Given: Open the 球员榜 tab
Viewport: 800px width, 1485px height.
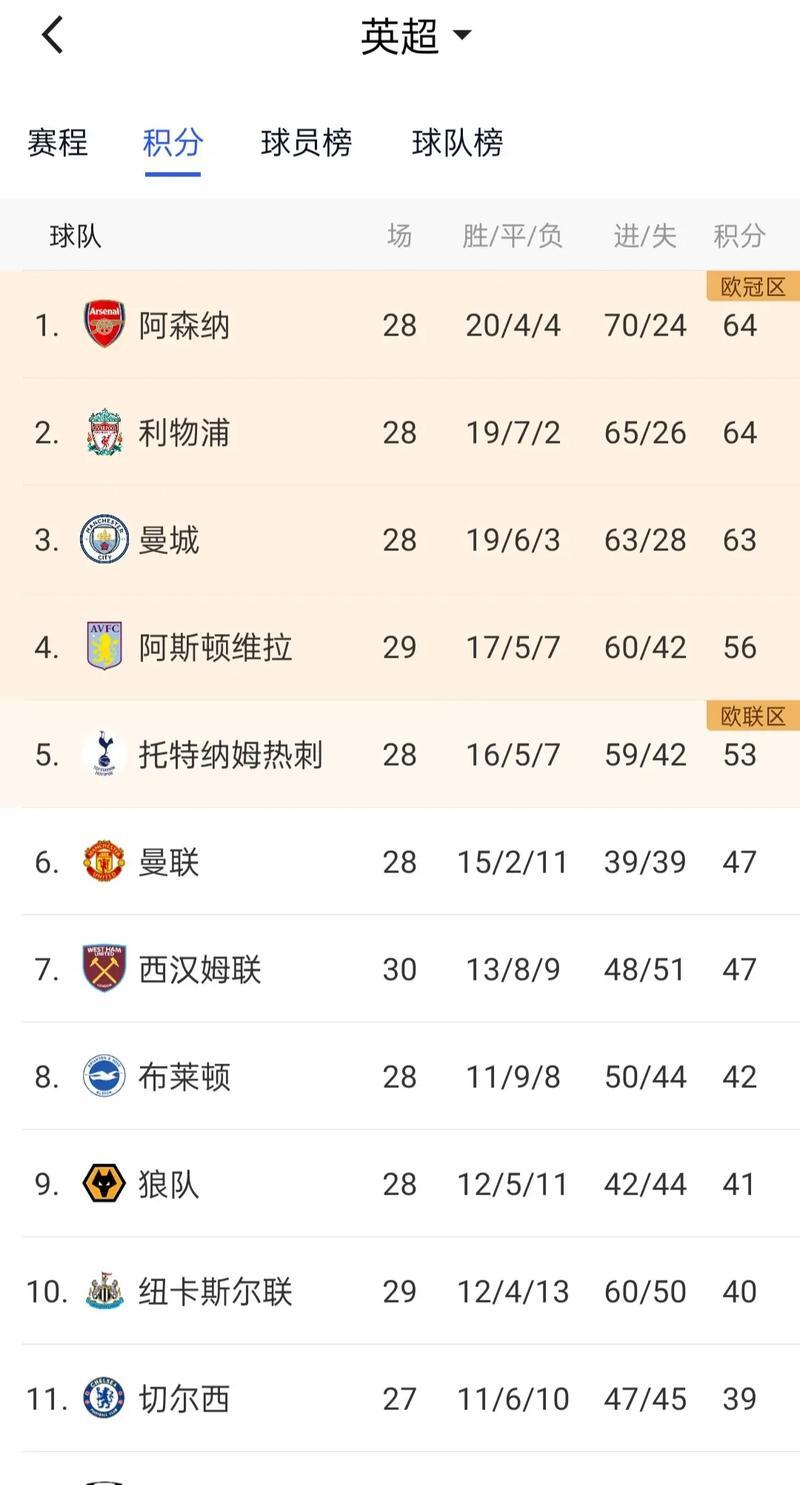Looking at the screenshot, I should tap(306, 143).
